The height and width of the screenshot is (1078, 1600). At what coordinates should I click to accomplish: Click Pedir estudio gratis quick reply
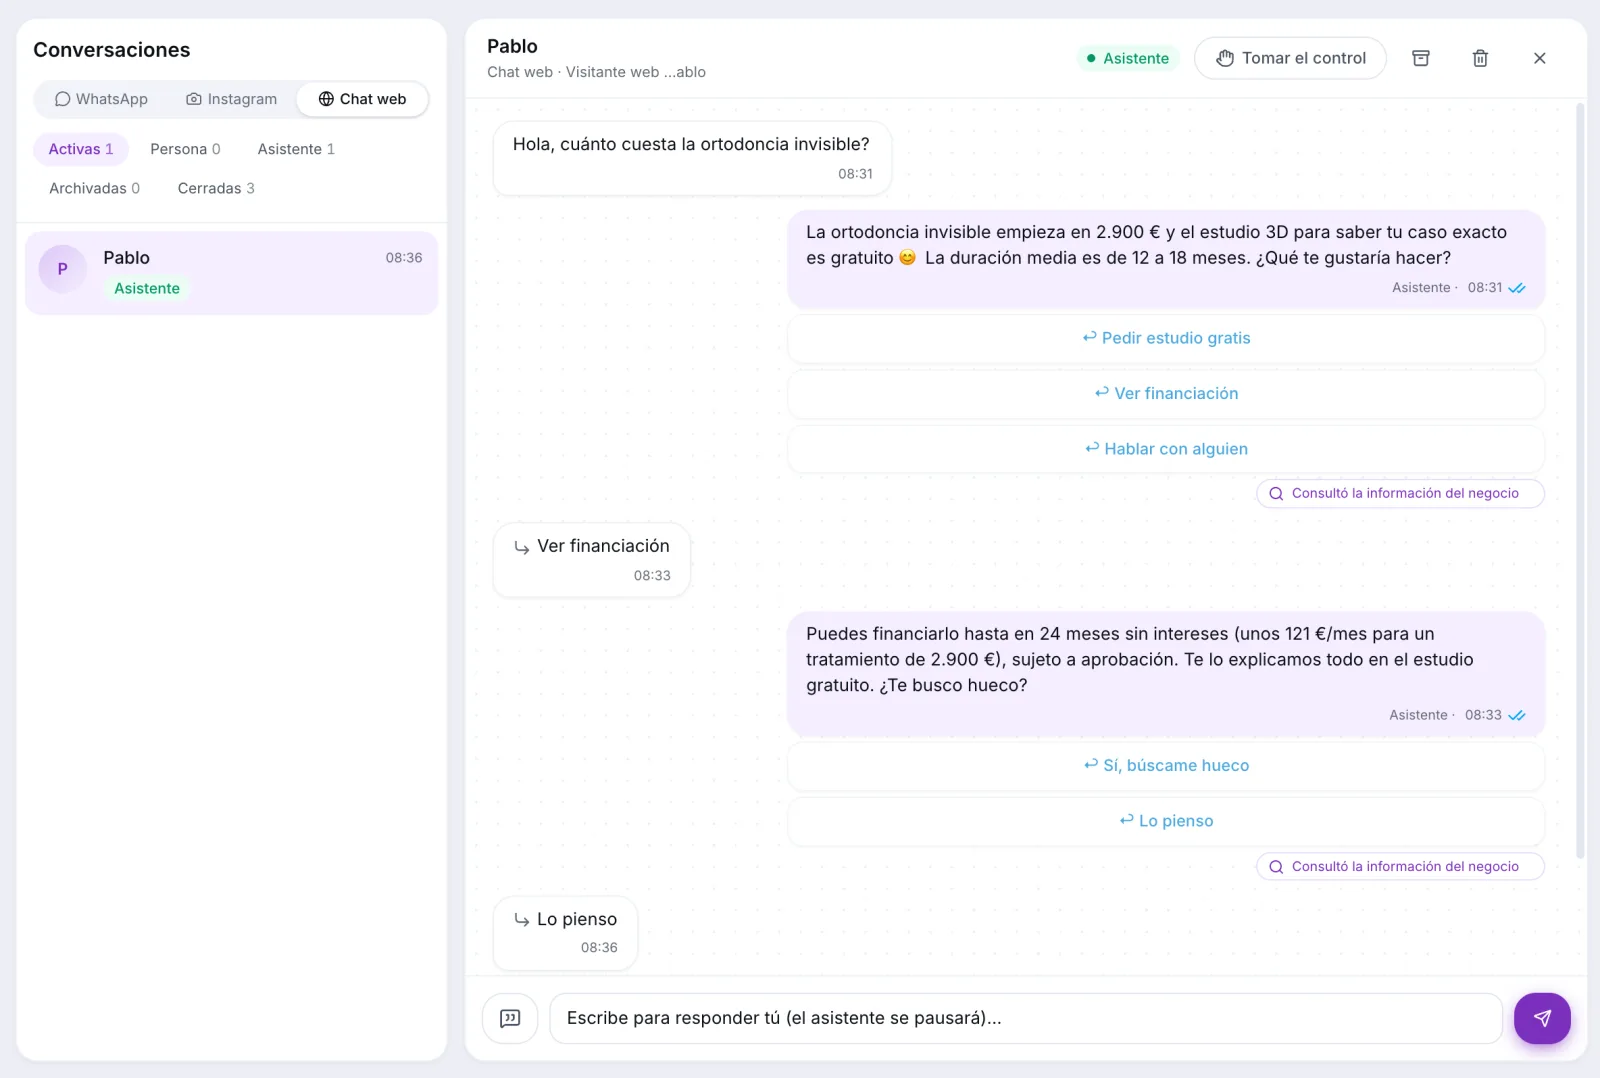pos(1166,338)
